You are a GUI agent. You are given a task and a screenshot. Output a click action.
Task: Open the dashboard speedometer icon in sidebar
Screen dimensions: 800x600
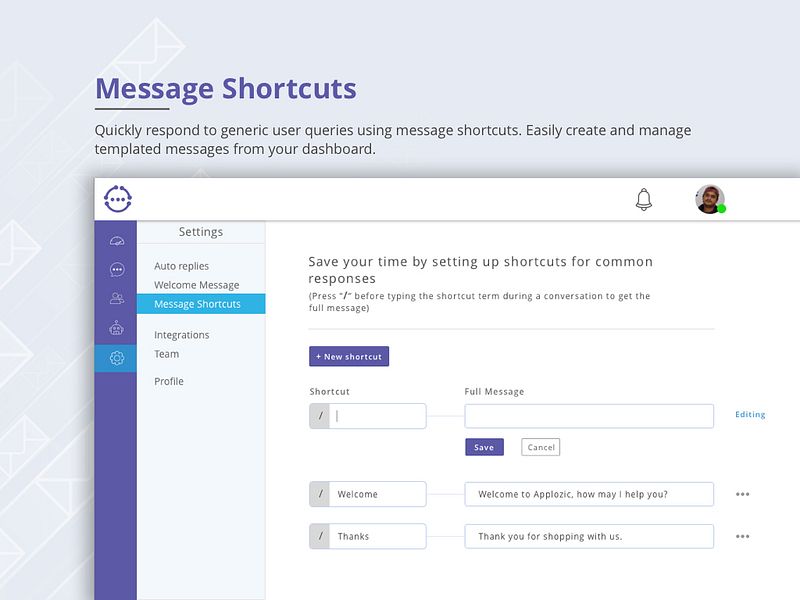117,241
